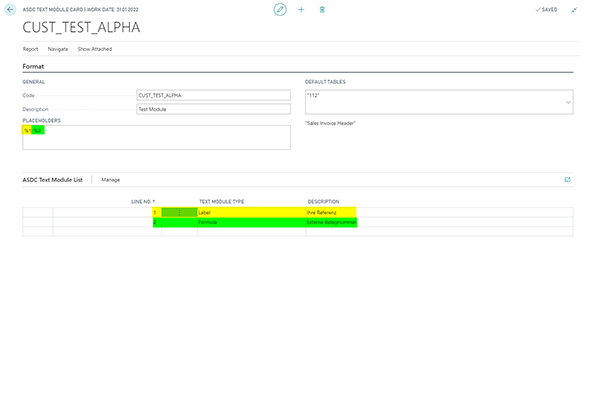Screen dimensions: 600x420
Task: Select the Formula text module type cell
Action: (x=250, y=223)
